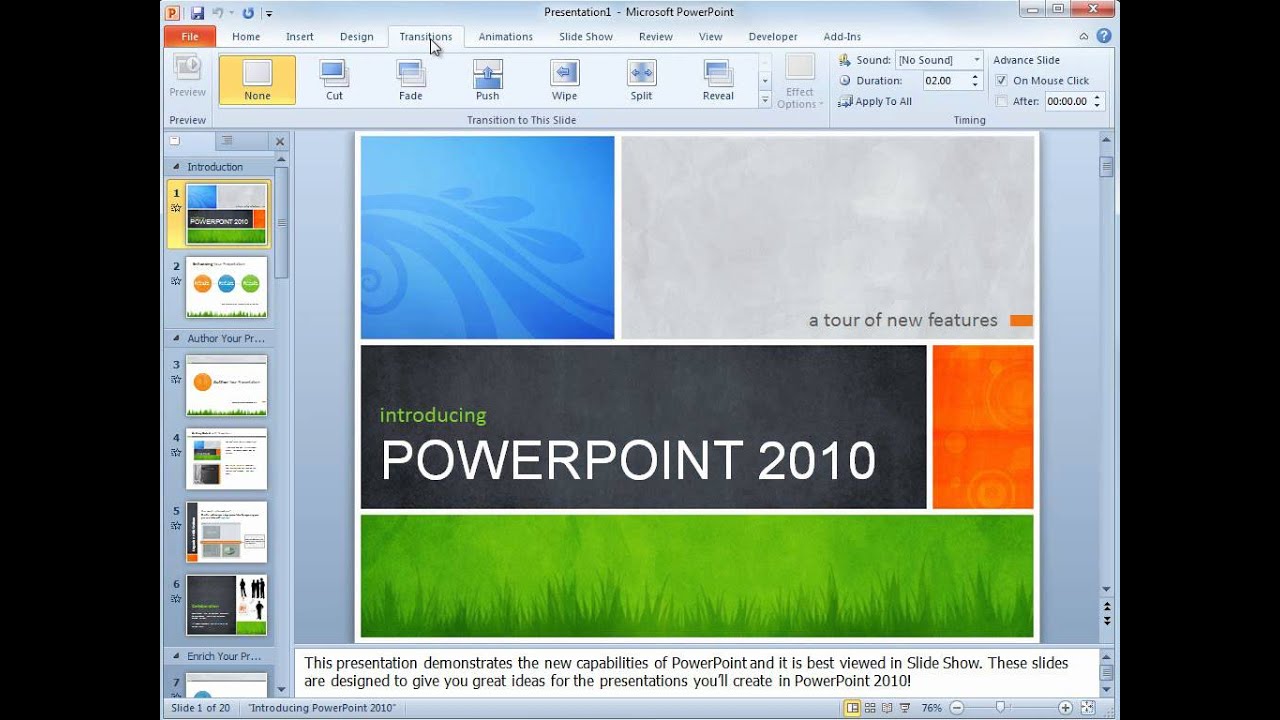The height and width of the screenshot is (720, 1280).
Task: Select the Cut transition
Action: 334,80
